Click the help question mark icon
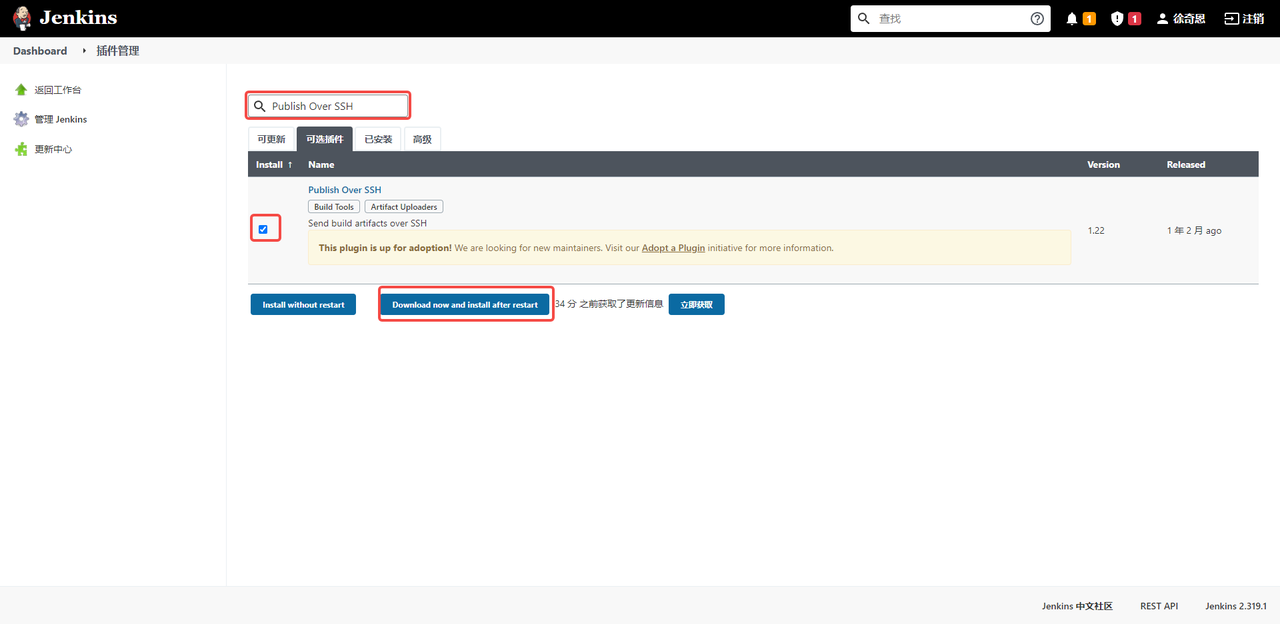Viewport: 1280px width, 624px height. 1037,18
